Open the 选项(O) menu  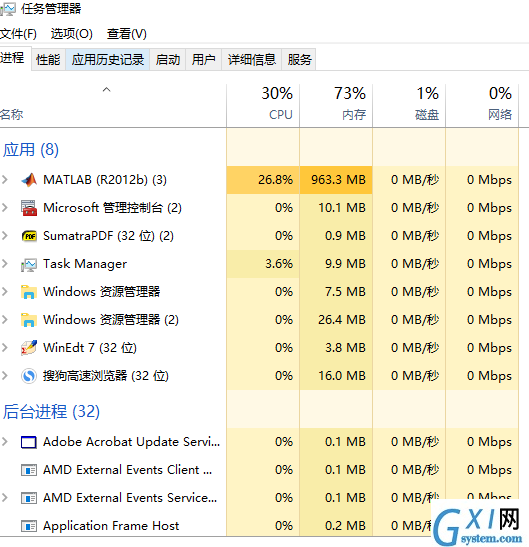72,34
